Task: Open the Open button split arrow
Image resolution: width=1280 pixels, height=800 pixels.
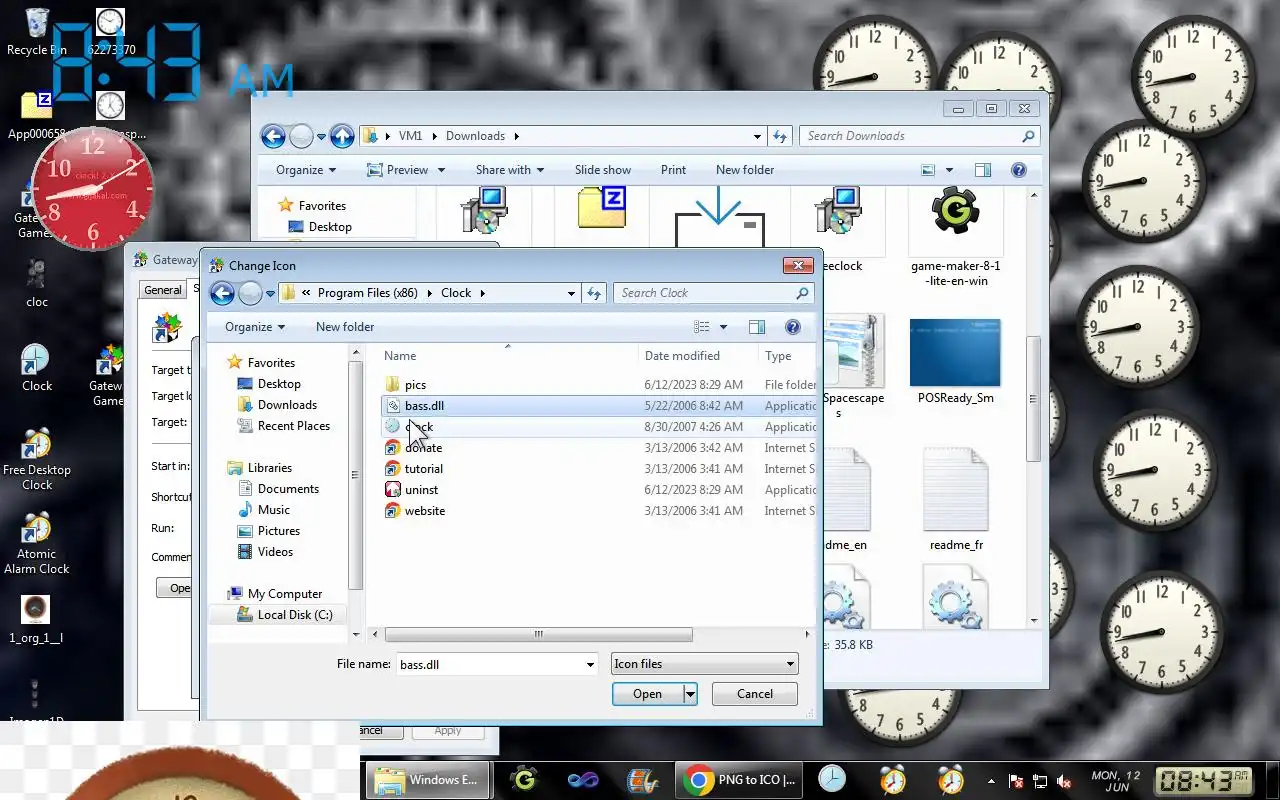Action: coord(690,694)
